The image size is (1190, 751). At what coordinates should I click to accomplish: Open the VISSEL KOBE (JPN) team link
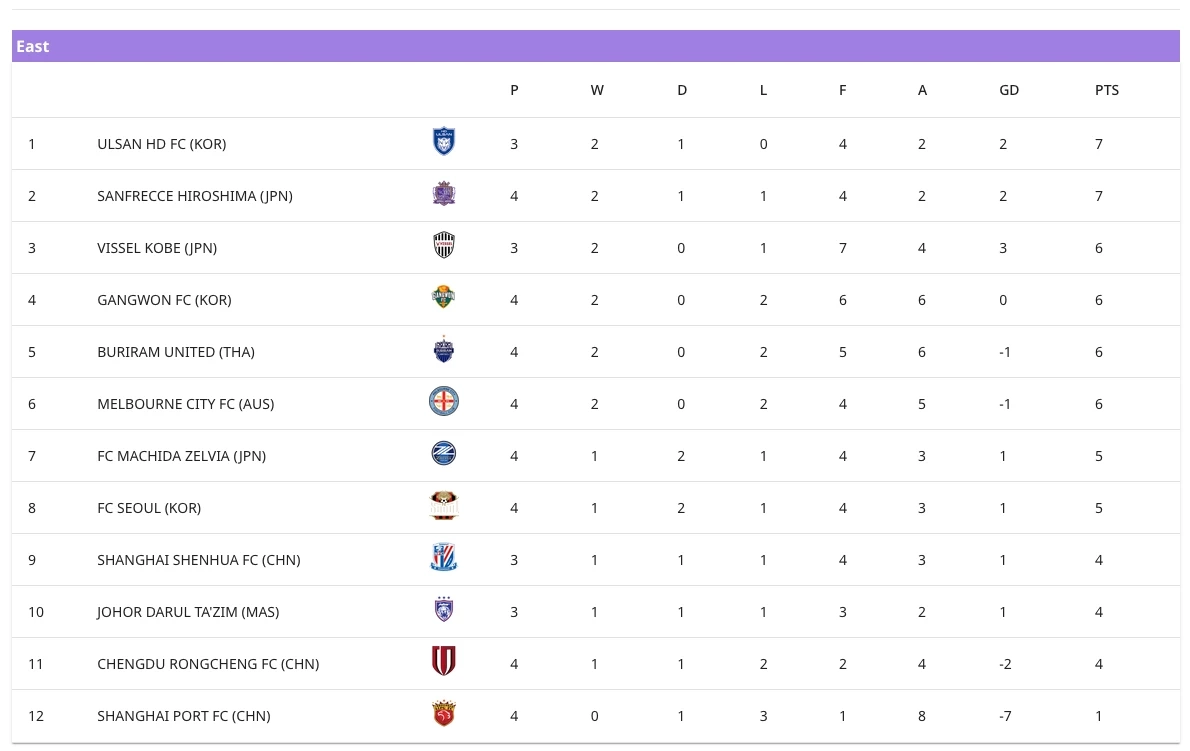point(157,248)
